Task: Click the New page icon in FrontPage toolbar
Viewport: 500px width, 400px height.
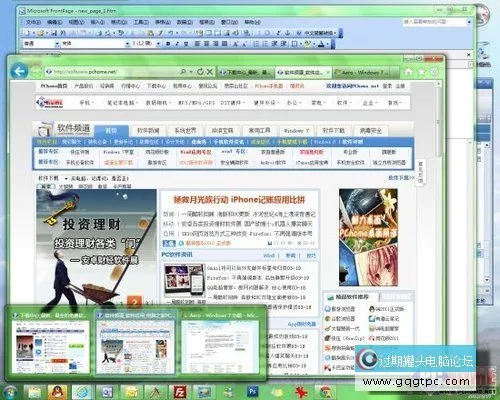Action: 28,33
